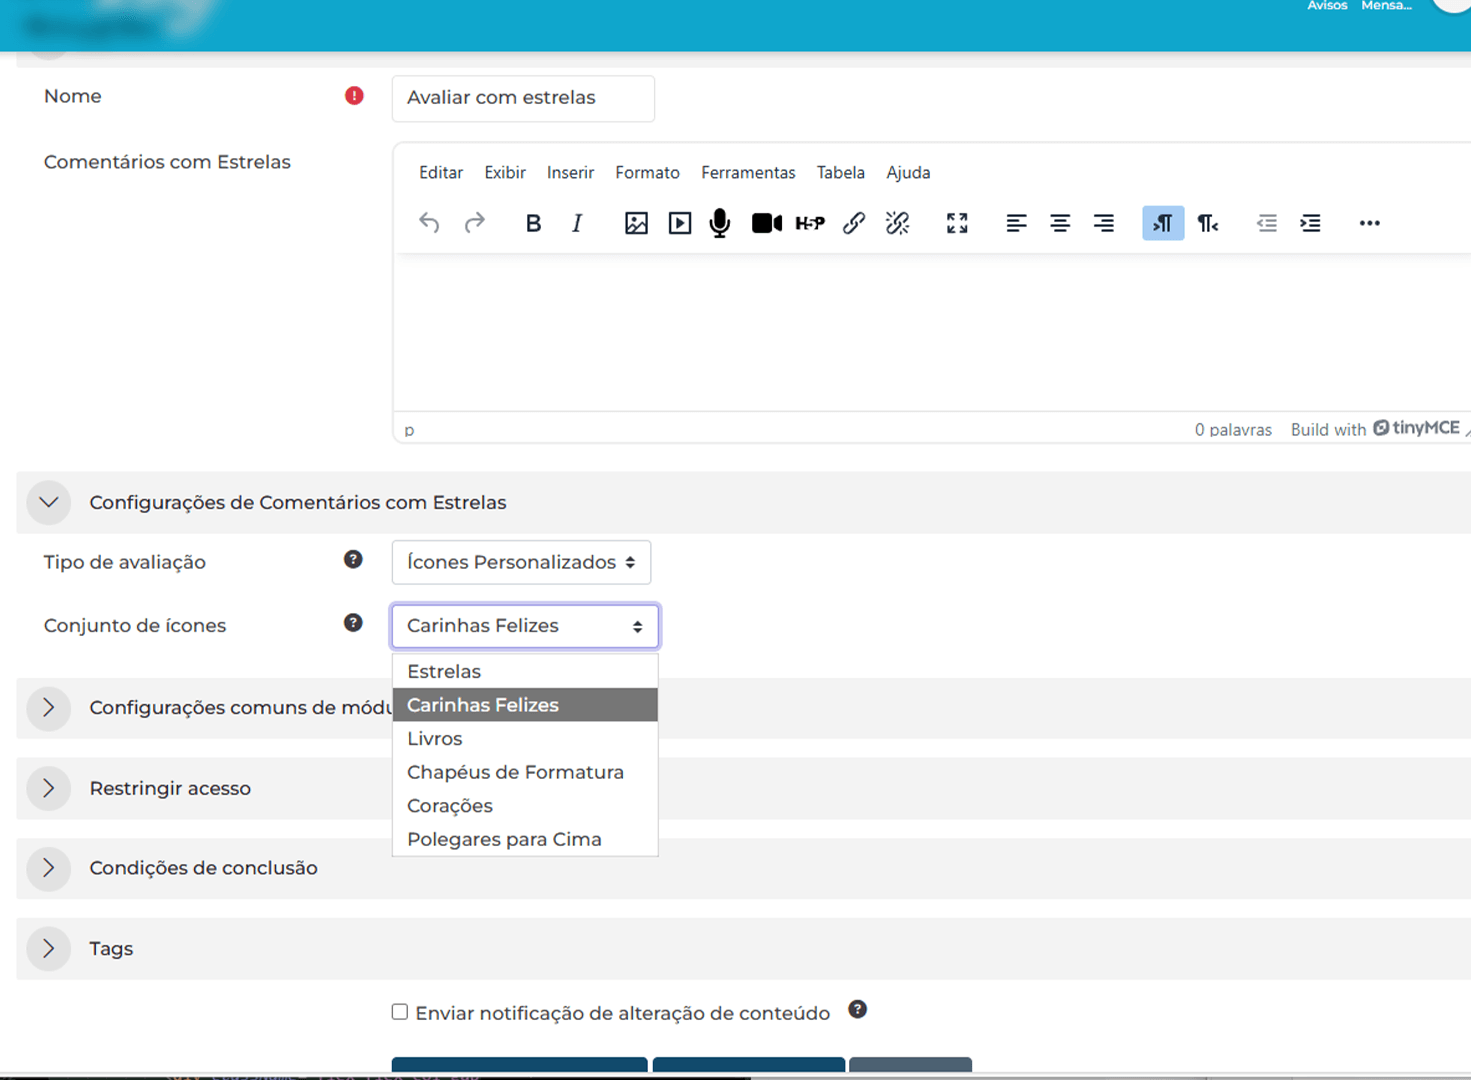Click help icon beside Conjunto de ícones

pos(353,623)
